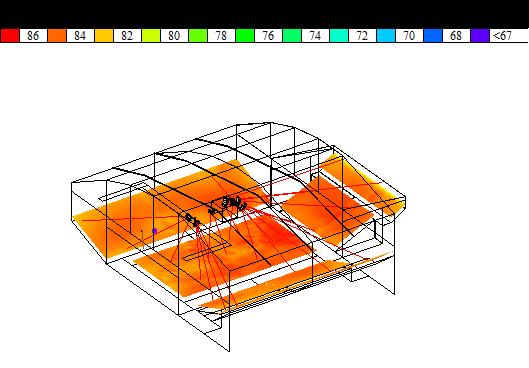The width and height of the screenshot is (529, 368).
Task: Click the legend value 84
Action: 80,36
